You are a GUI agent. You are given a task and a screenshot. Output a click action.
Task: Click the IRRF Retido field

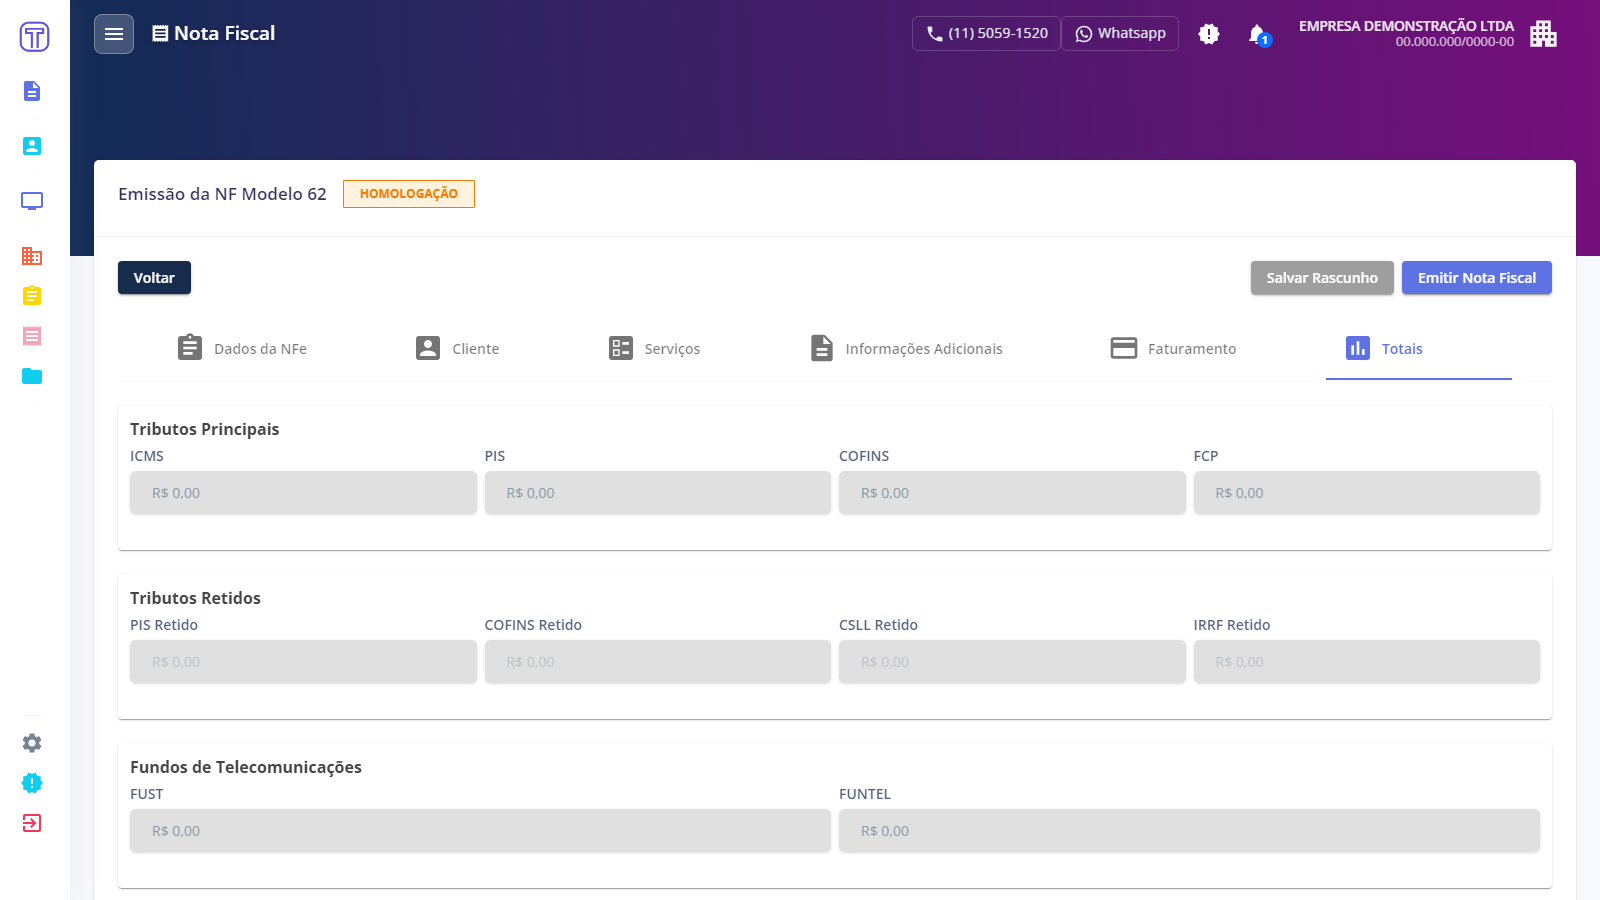coord(1367,662)
